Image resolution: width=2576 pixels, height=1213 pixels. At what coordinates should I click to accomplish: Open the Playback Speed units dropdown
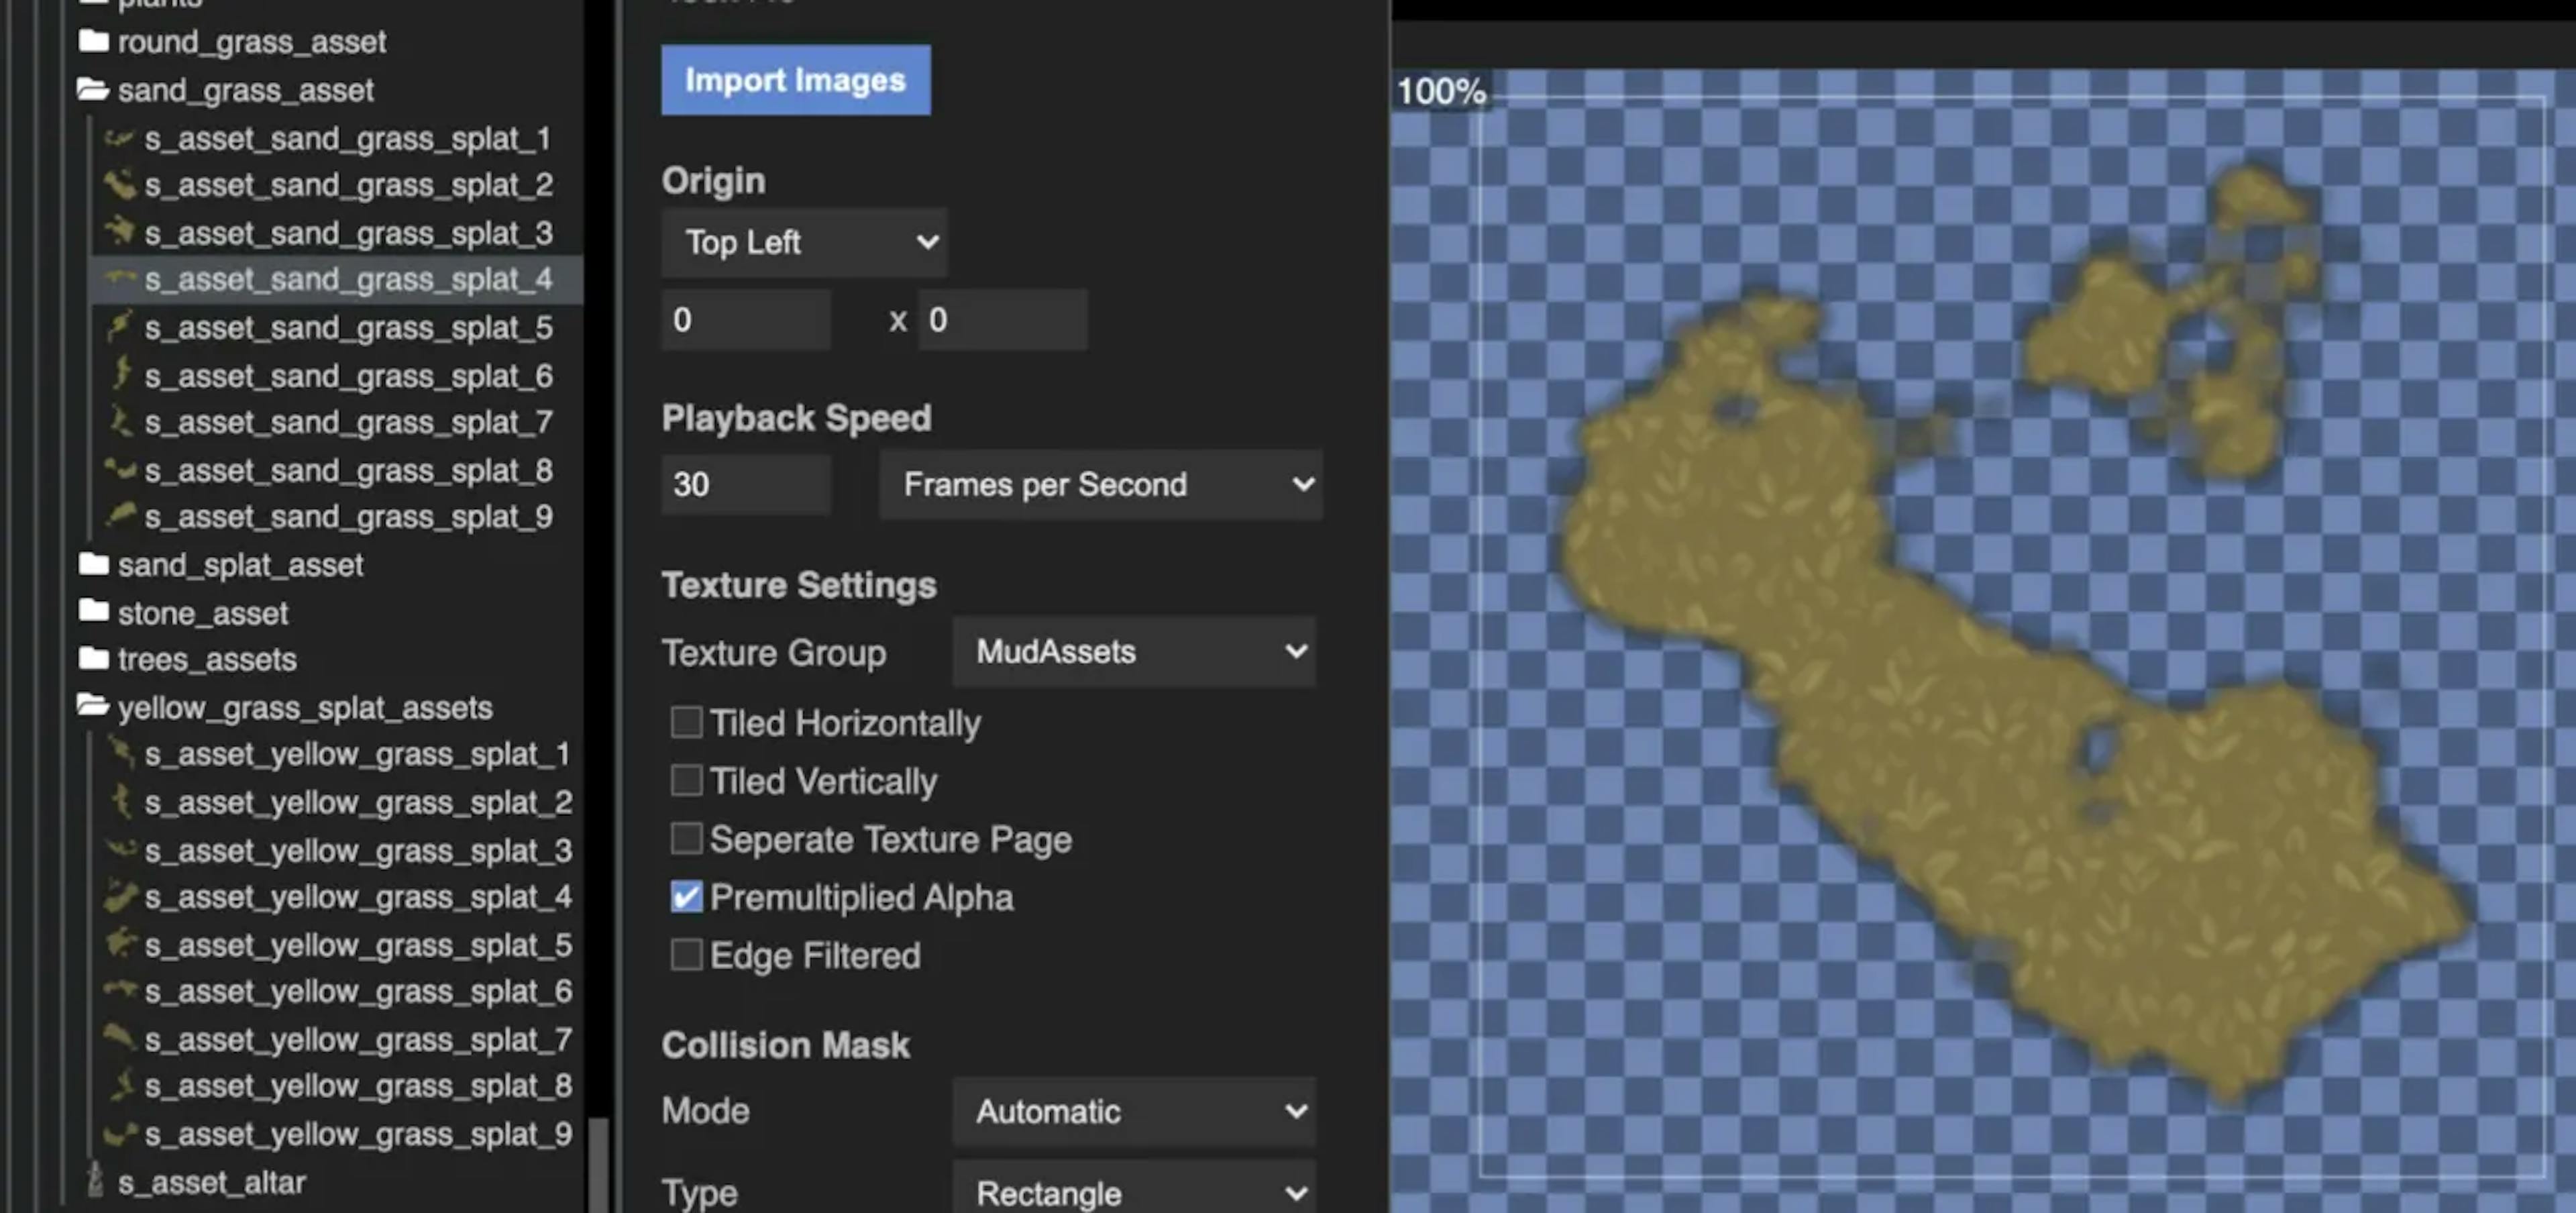[x=1100, y=484]
